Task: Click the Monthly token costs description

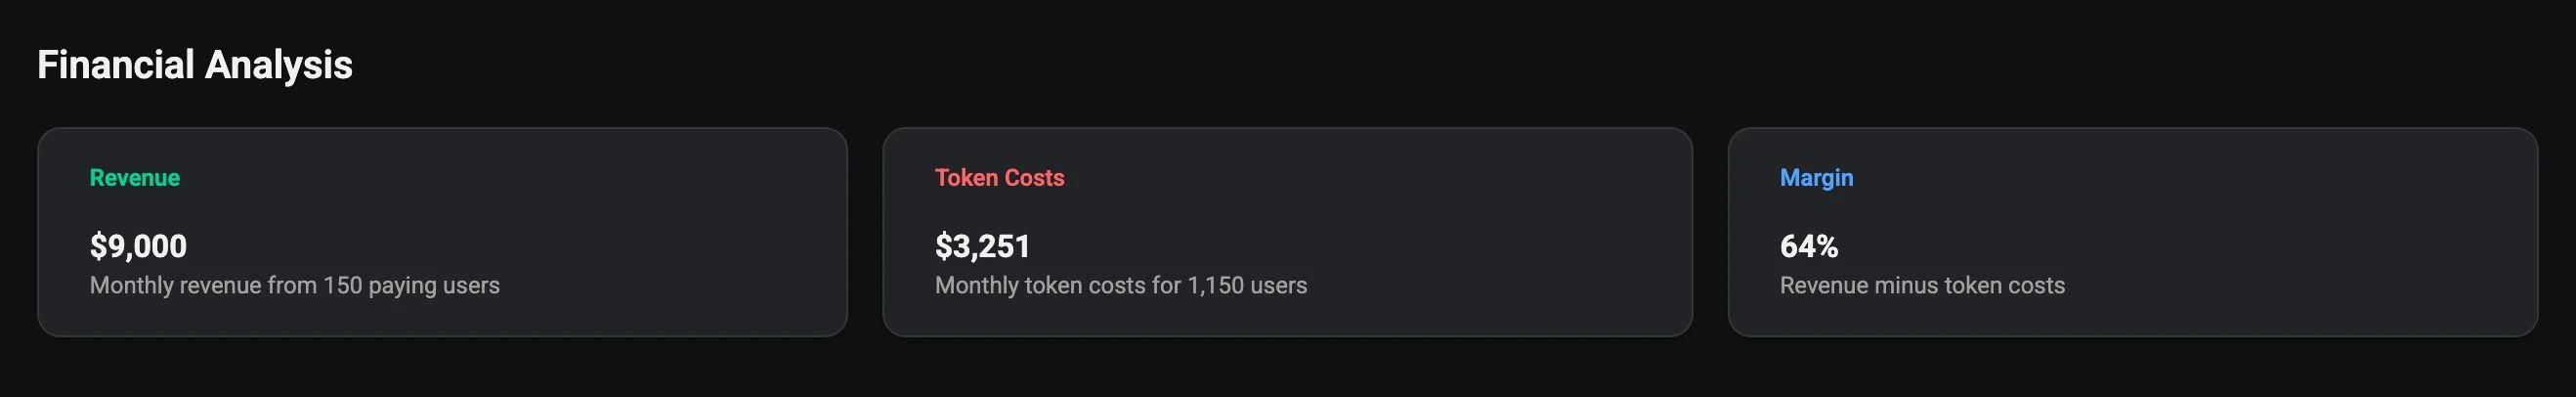Action: coord(1120,286)
